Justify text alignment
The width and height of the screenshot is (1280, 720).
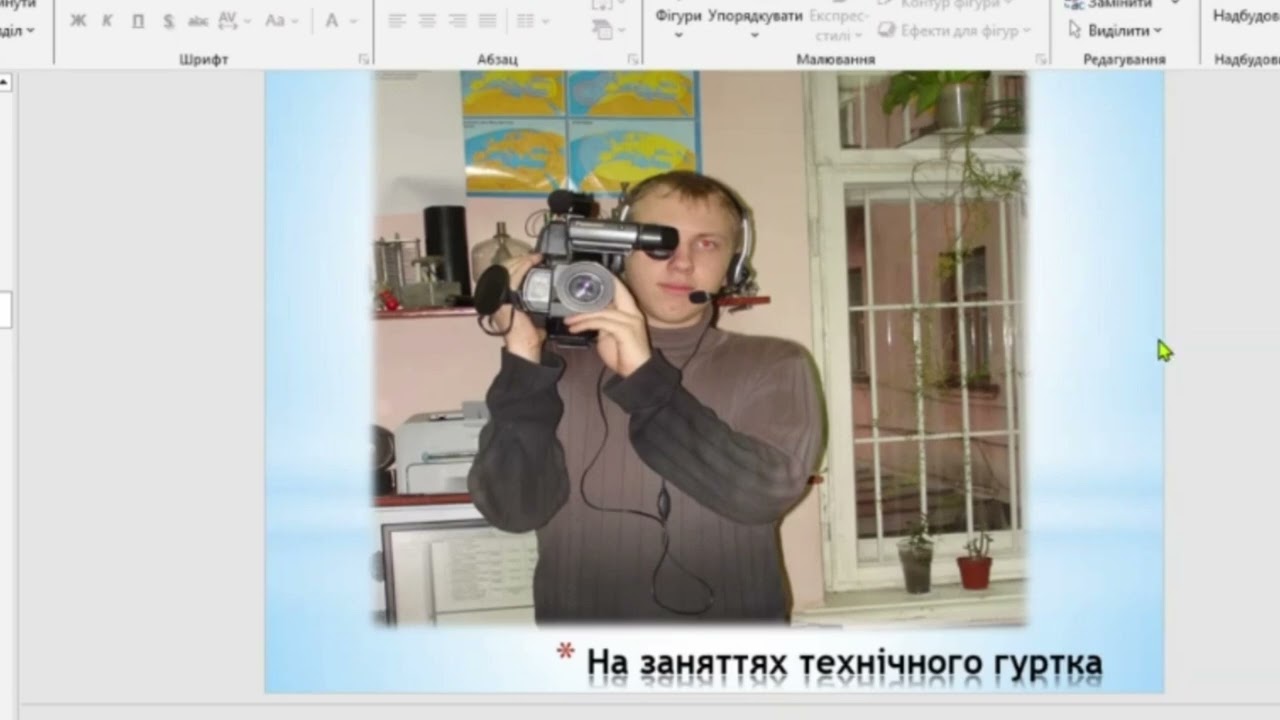coord(488,20)
